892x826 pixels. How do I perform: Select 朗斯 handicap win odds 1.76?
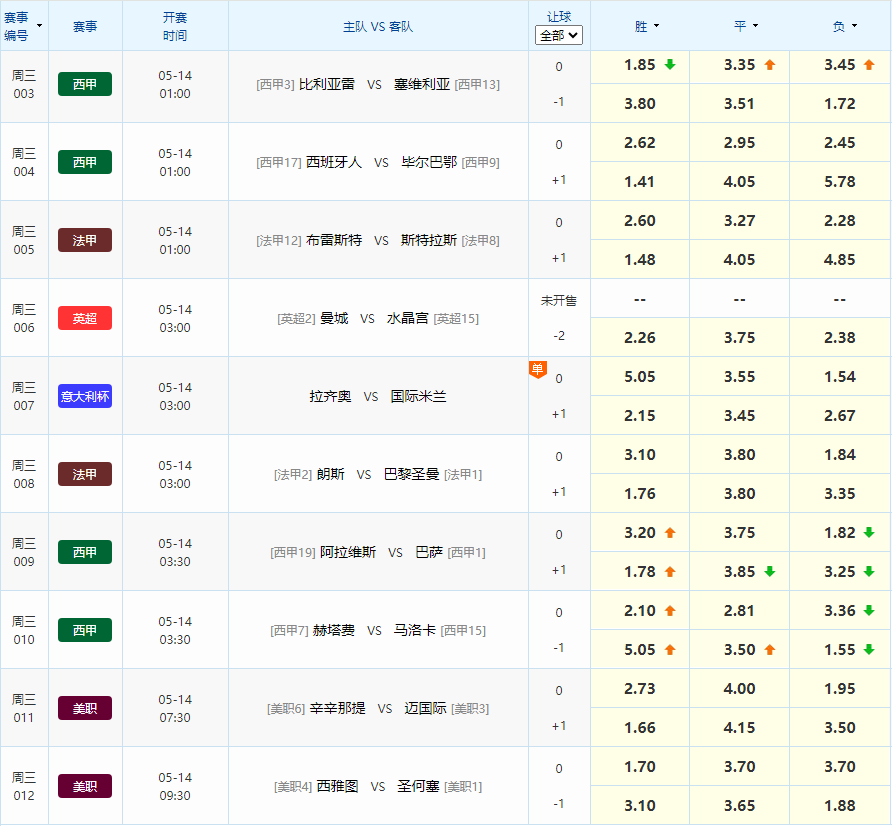(640, 493)
